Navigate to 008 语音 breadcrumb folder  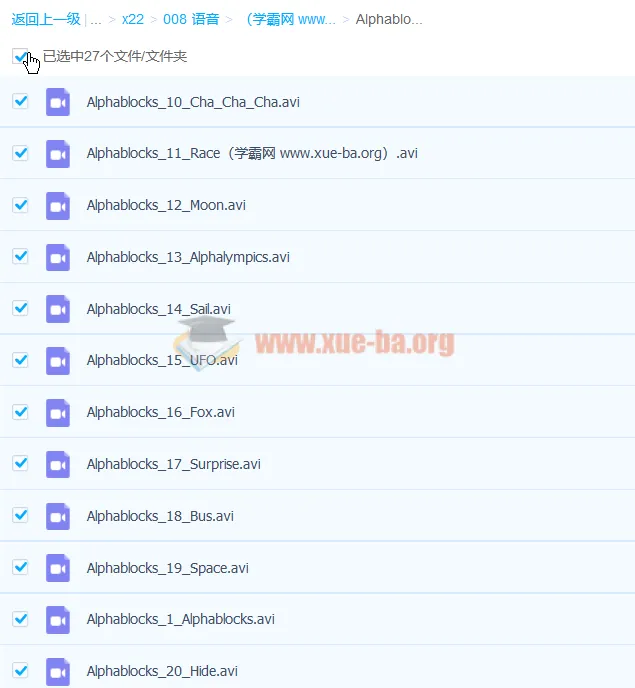[x=191, y=19]
